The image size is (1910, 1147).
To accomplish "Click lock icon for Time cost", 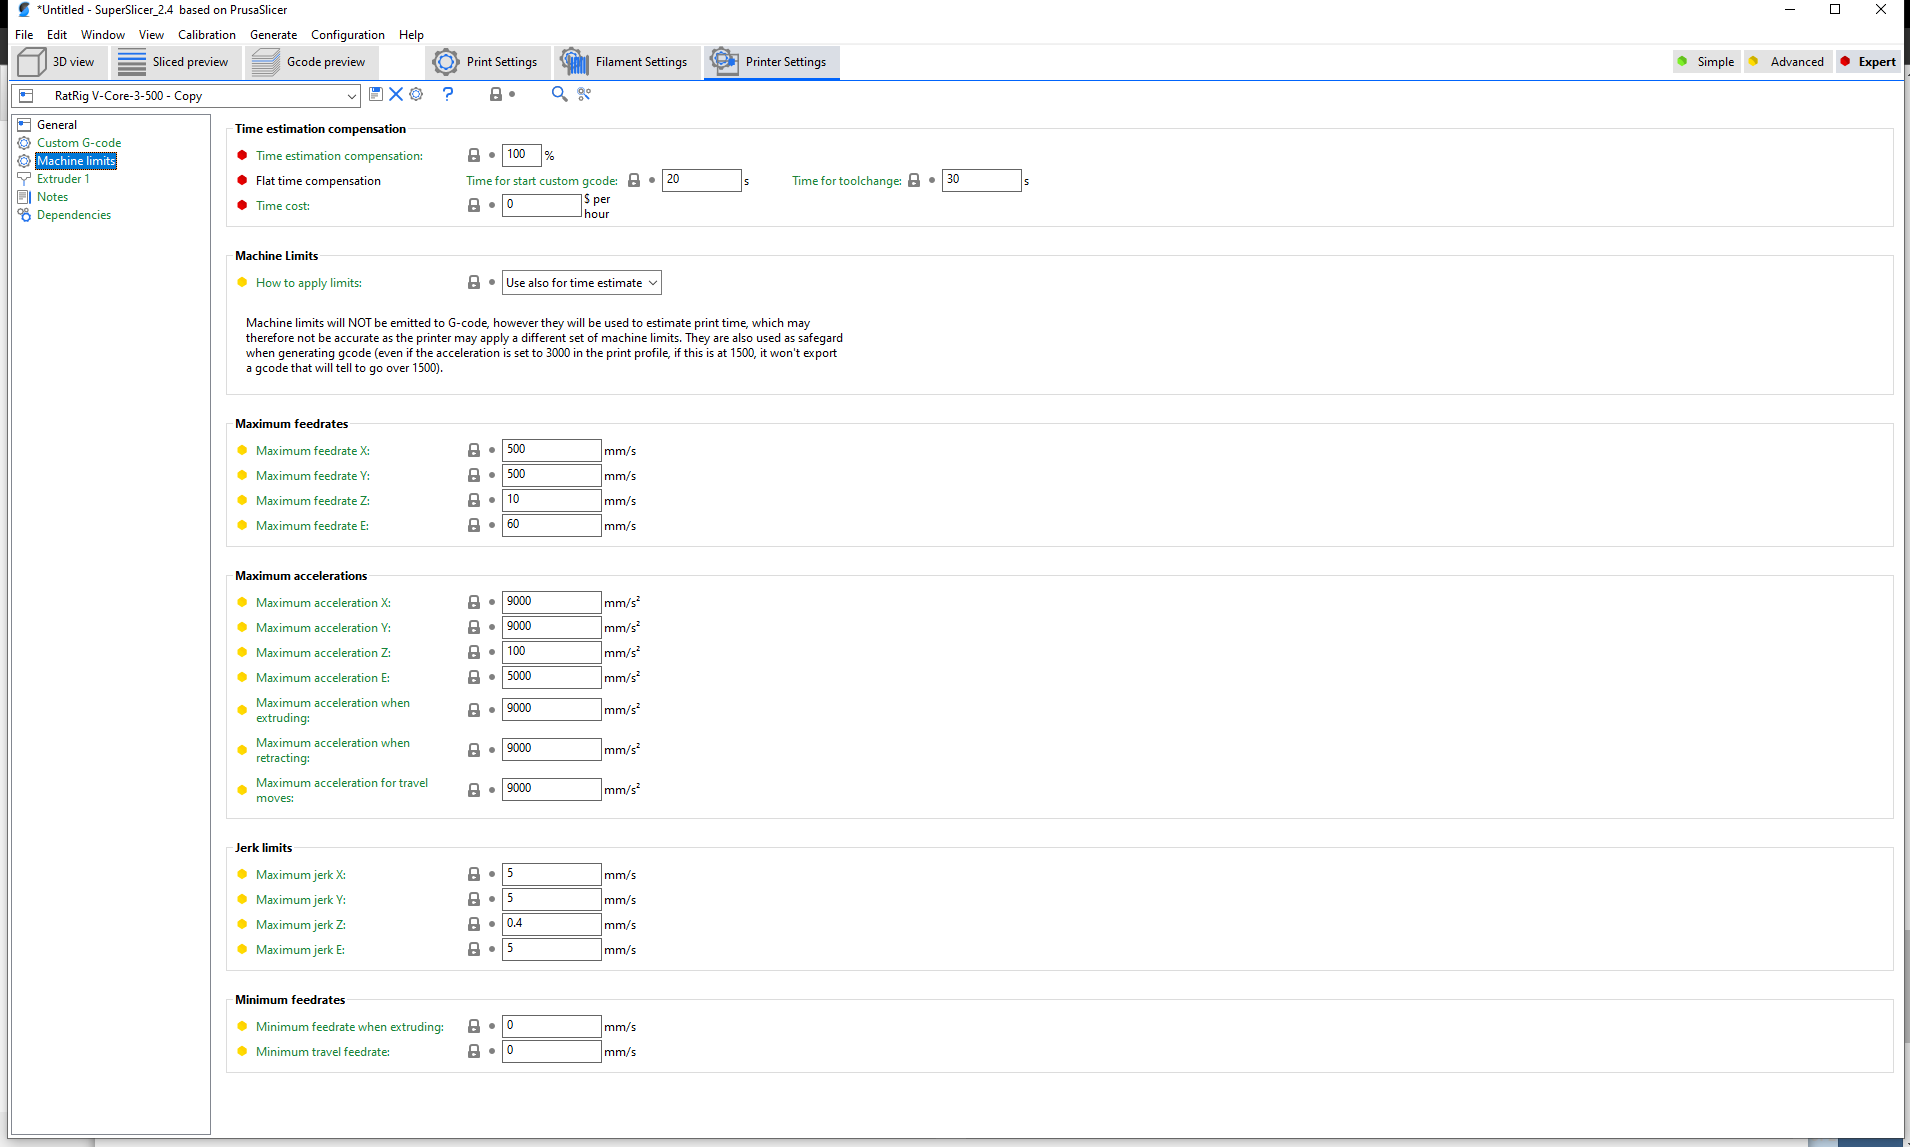I will tap(474, 206).
